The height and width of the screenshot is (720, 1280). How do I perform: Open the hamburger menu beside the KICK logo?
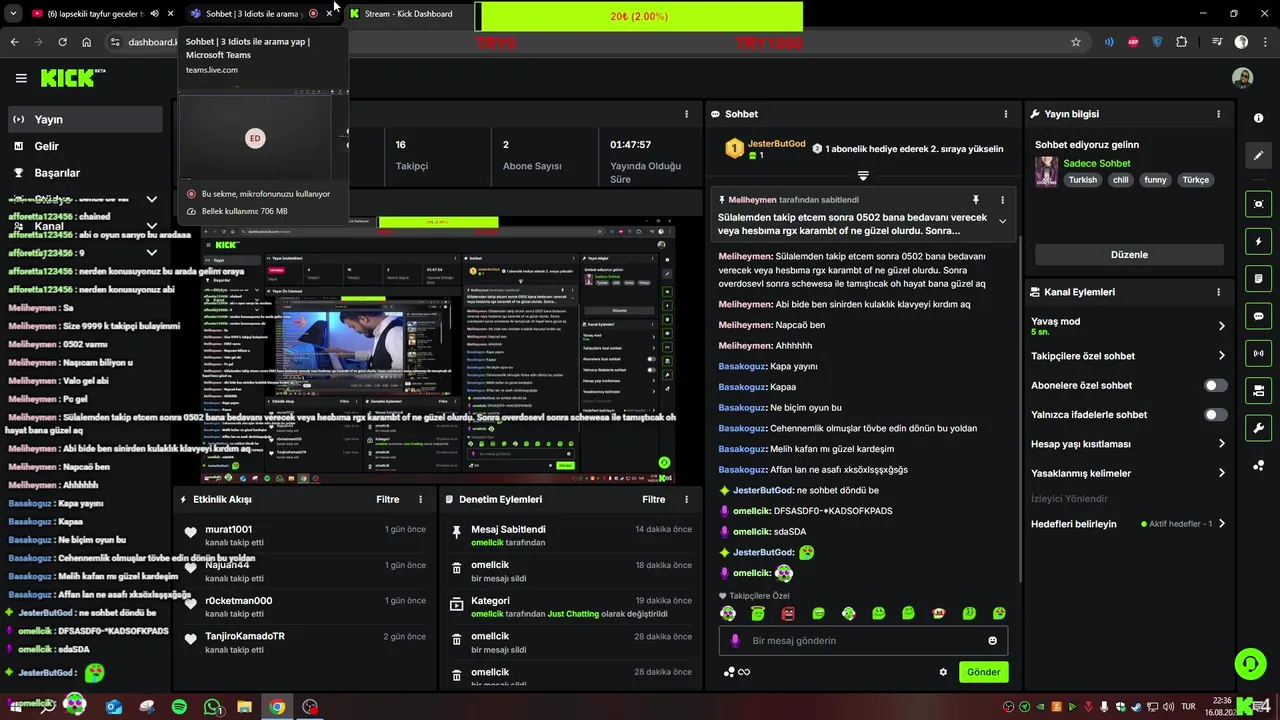(x=21, y=78)
